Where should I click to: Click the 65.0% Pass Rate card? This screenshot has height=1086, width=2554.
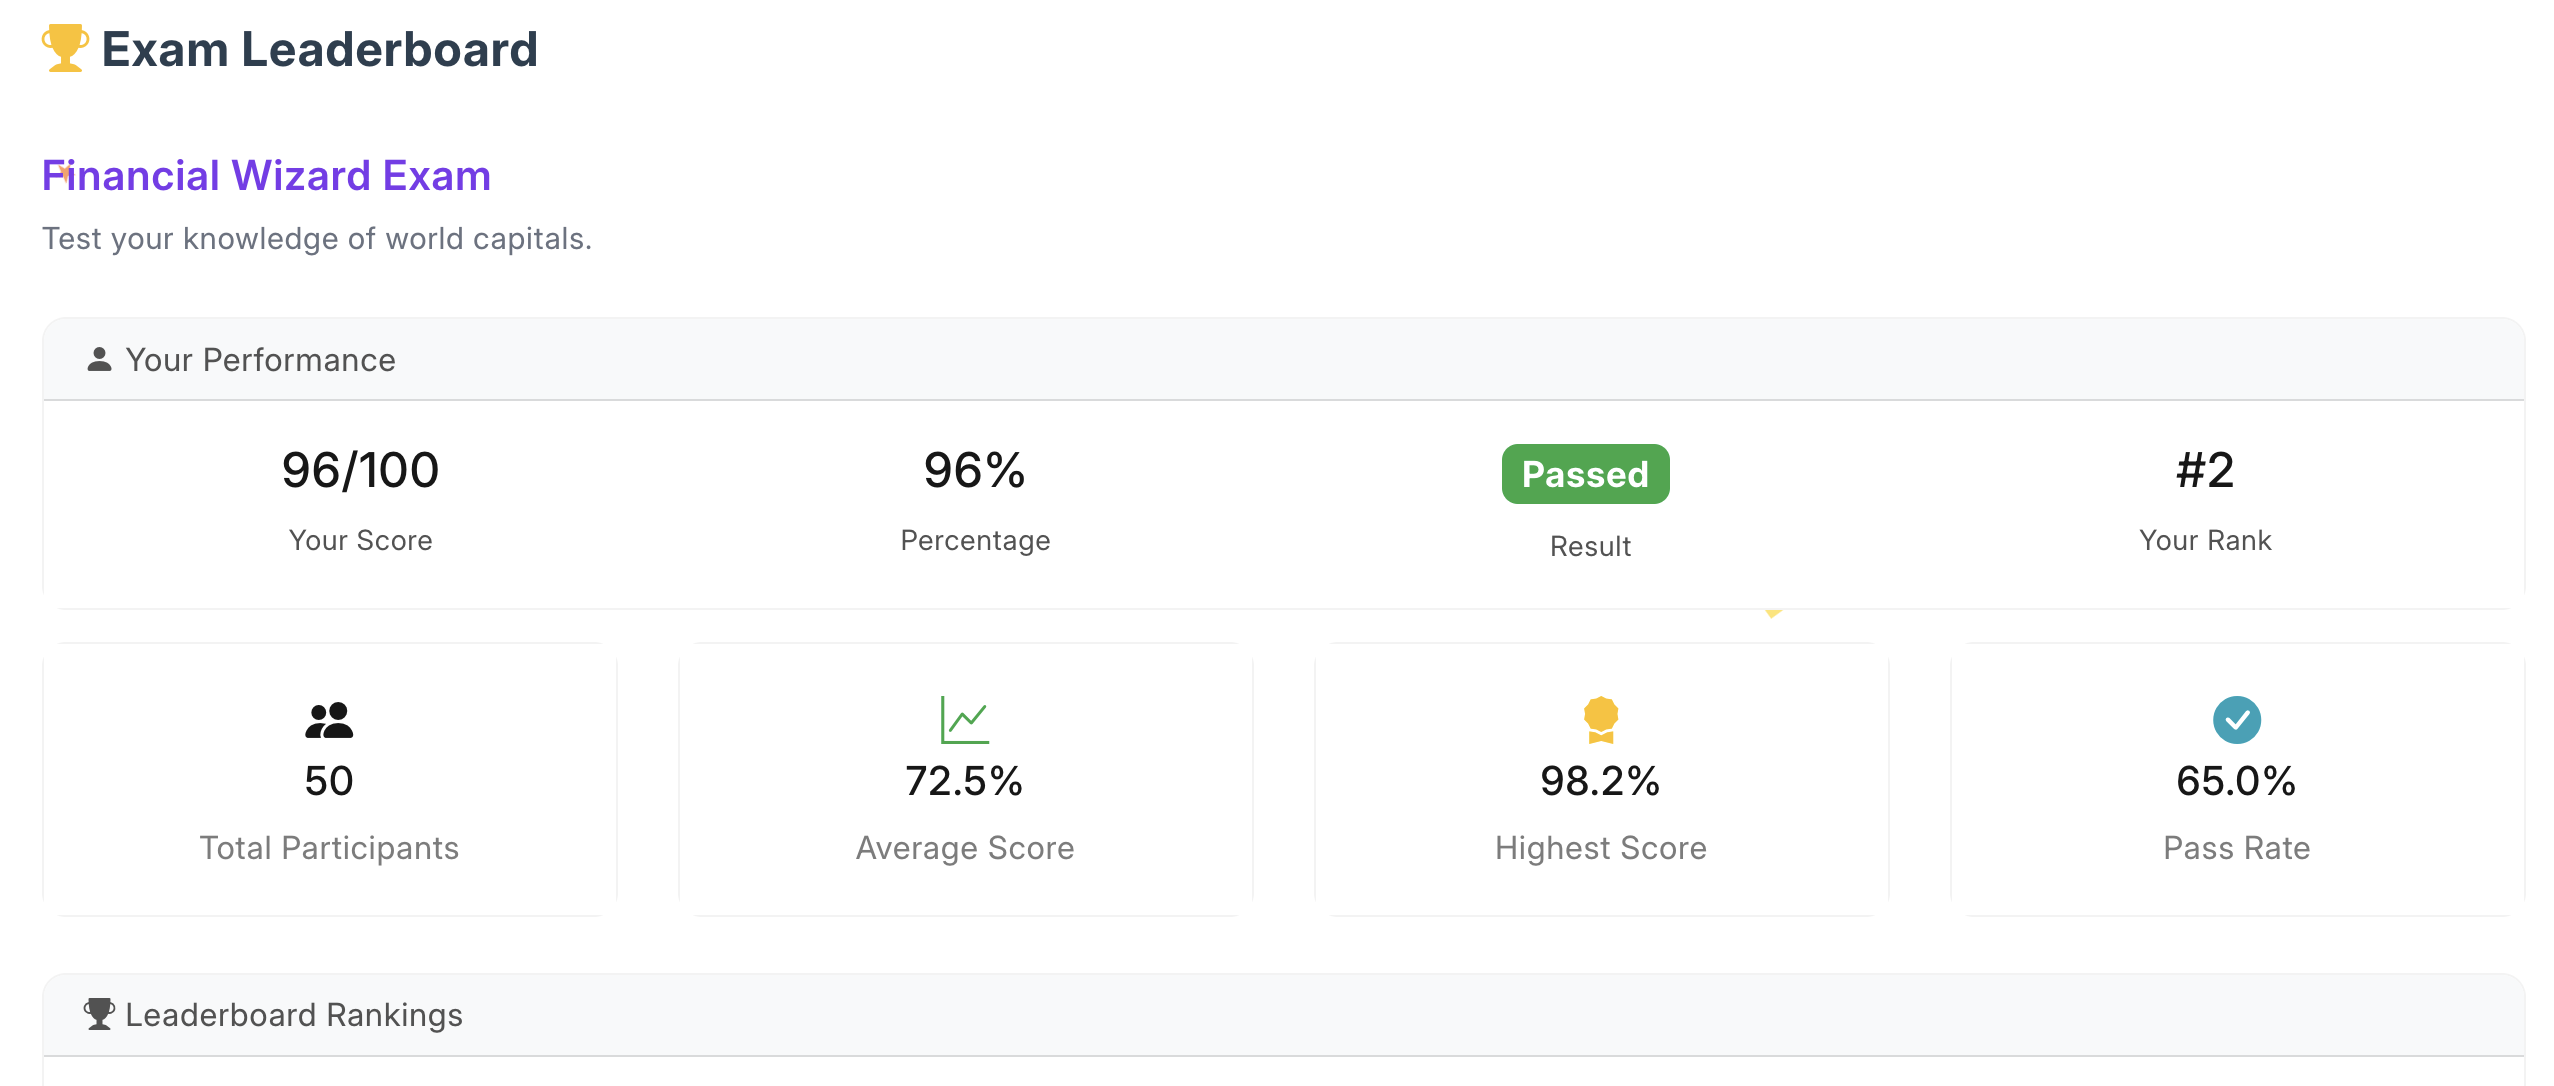tap(2237, 780)
